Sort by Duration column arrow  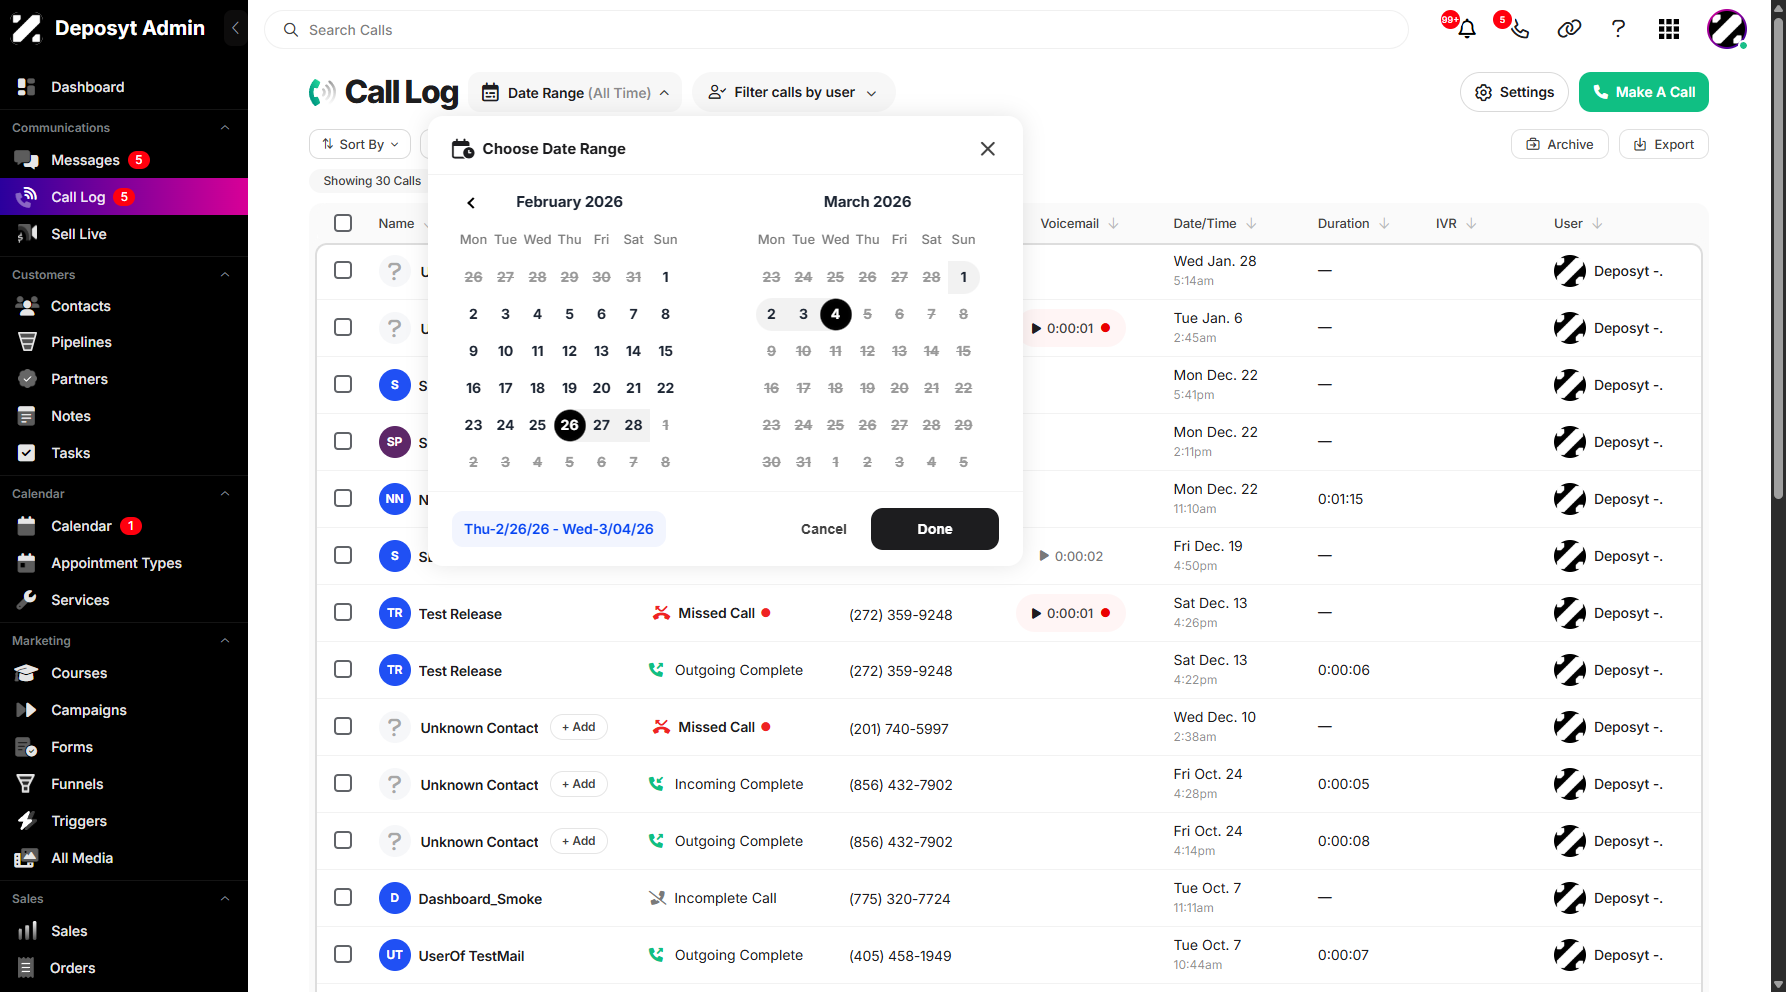pyautogui.click(x=1384, y=224)
